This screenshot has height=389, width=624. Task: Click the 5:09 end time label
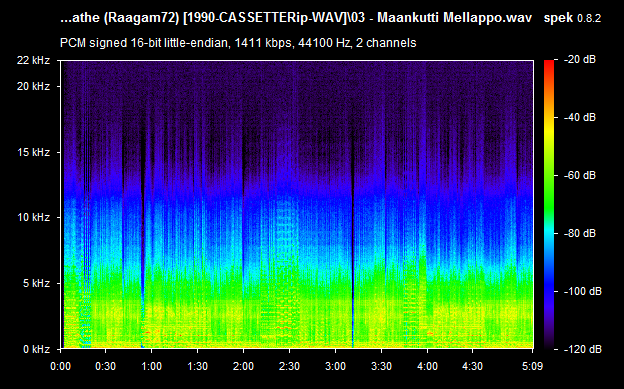point(532,366)
